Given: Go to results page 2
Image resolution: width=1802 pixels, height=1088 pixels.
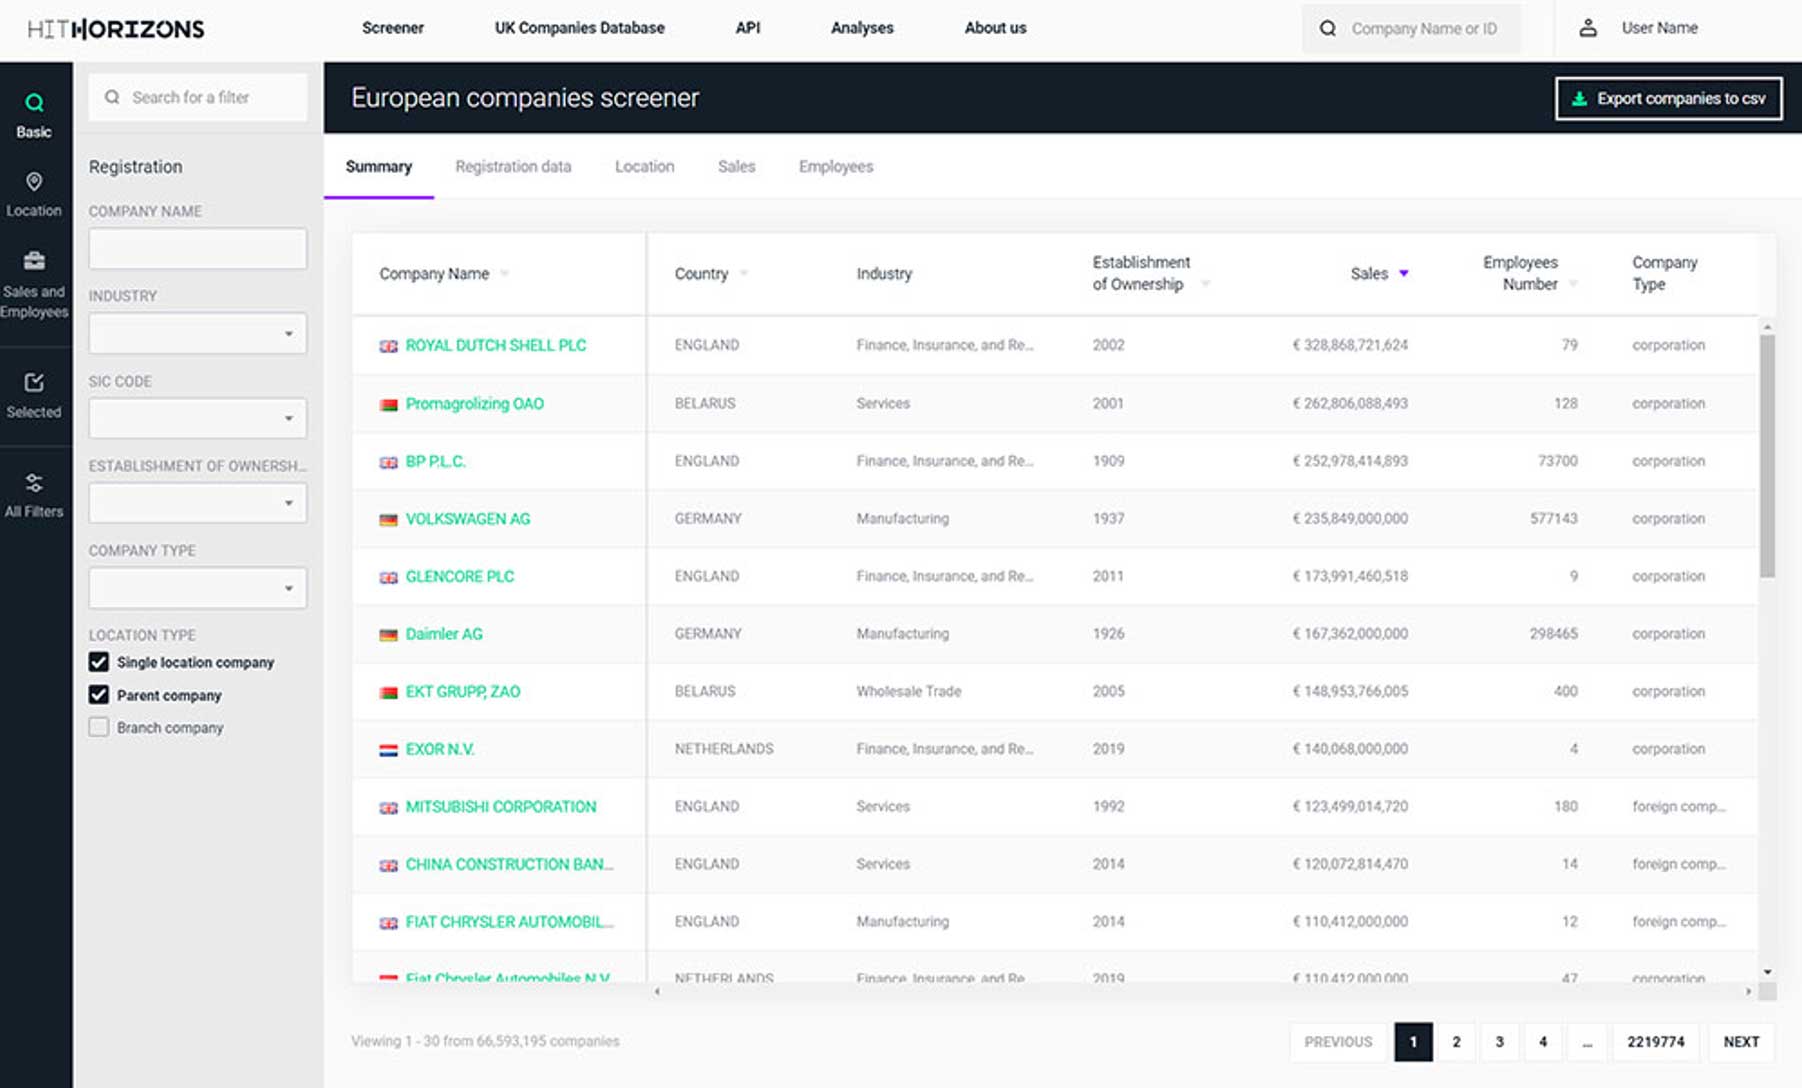Looking at the screenshot, I should 1456,1041.
